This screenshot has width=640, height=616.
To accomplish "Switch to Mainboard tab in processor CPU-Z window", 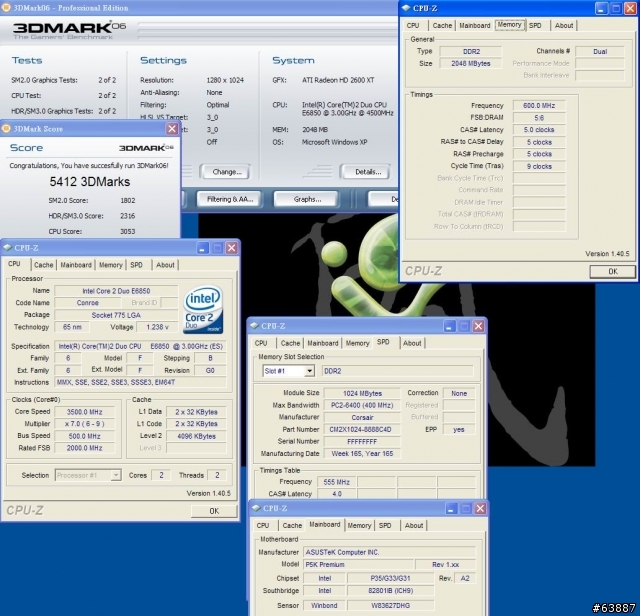I will point(76,265).
